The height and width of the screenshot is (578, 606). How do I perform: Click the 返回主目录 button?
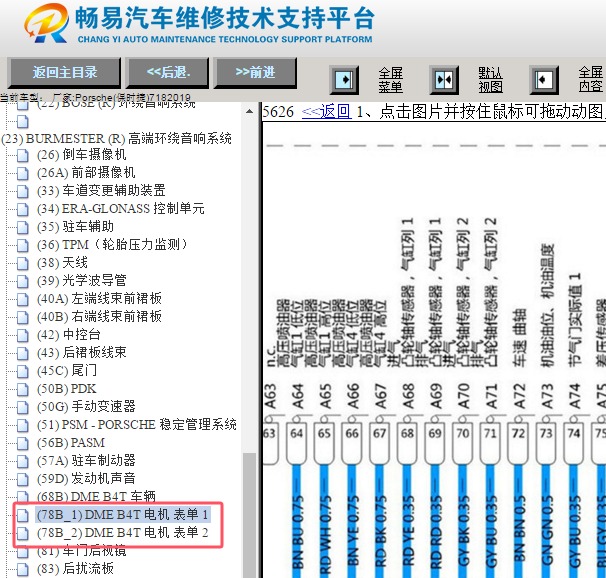(x=64, y=73)
